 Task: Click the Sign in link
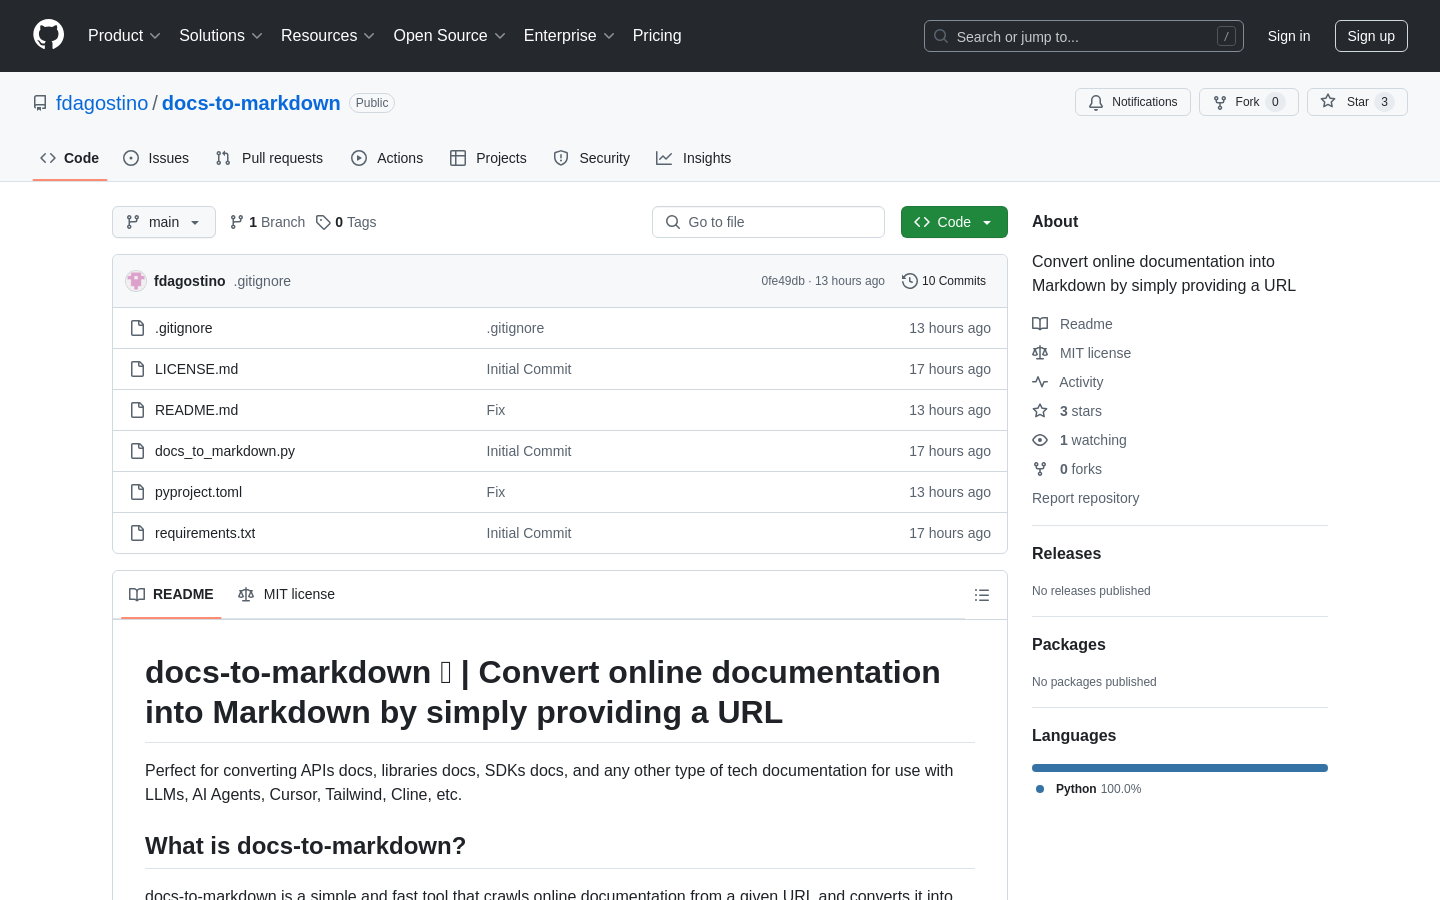1288,36
